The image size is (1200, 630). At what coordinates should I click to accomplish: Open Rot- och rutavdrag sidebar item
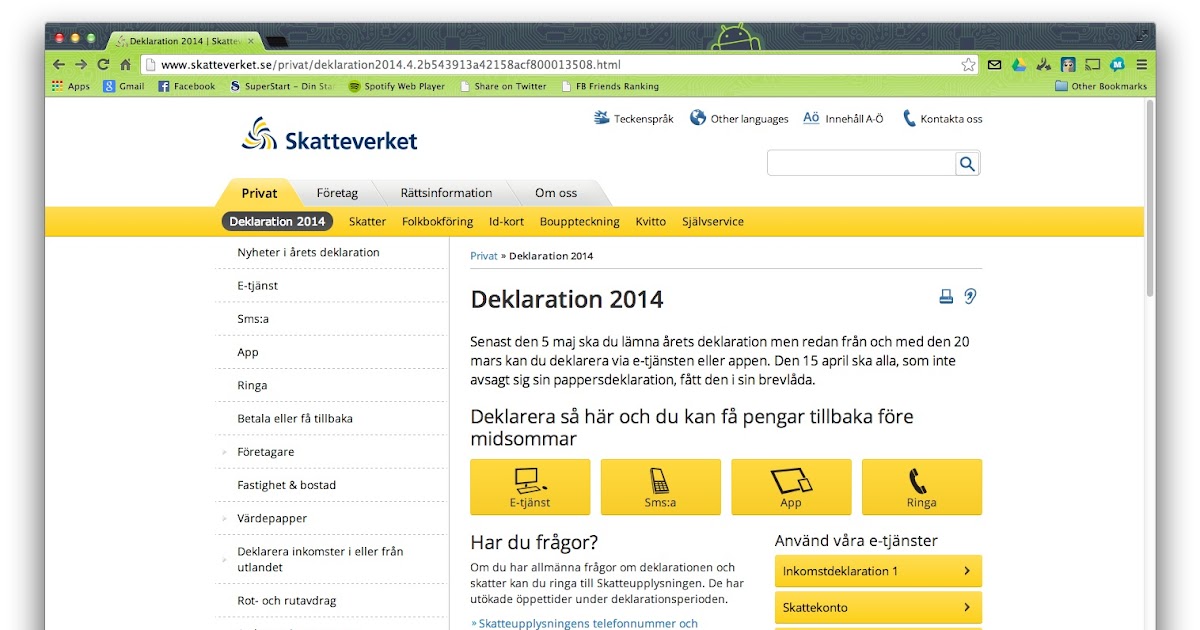(286, 601)
